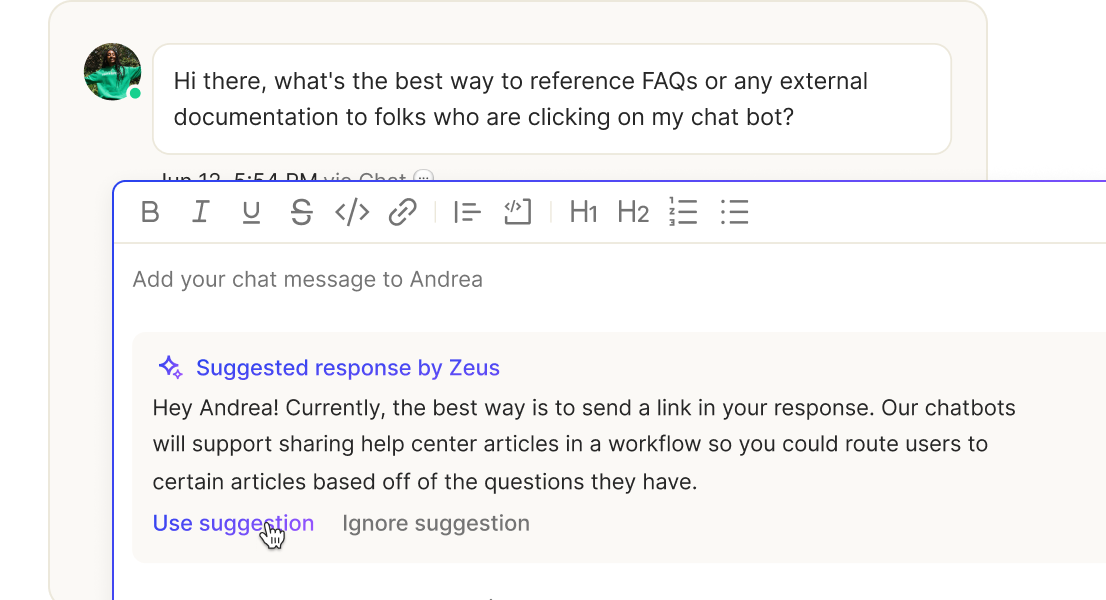The image size is (1106, 600).
Task: Insert inline code formatting
Action: [x=352, y=212]
